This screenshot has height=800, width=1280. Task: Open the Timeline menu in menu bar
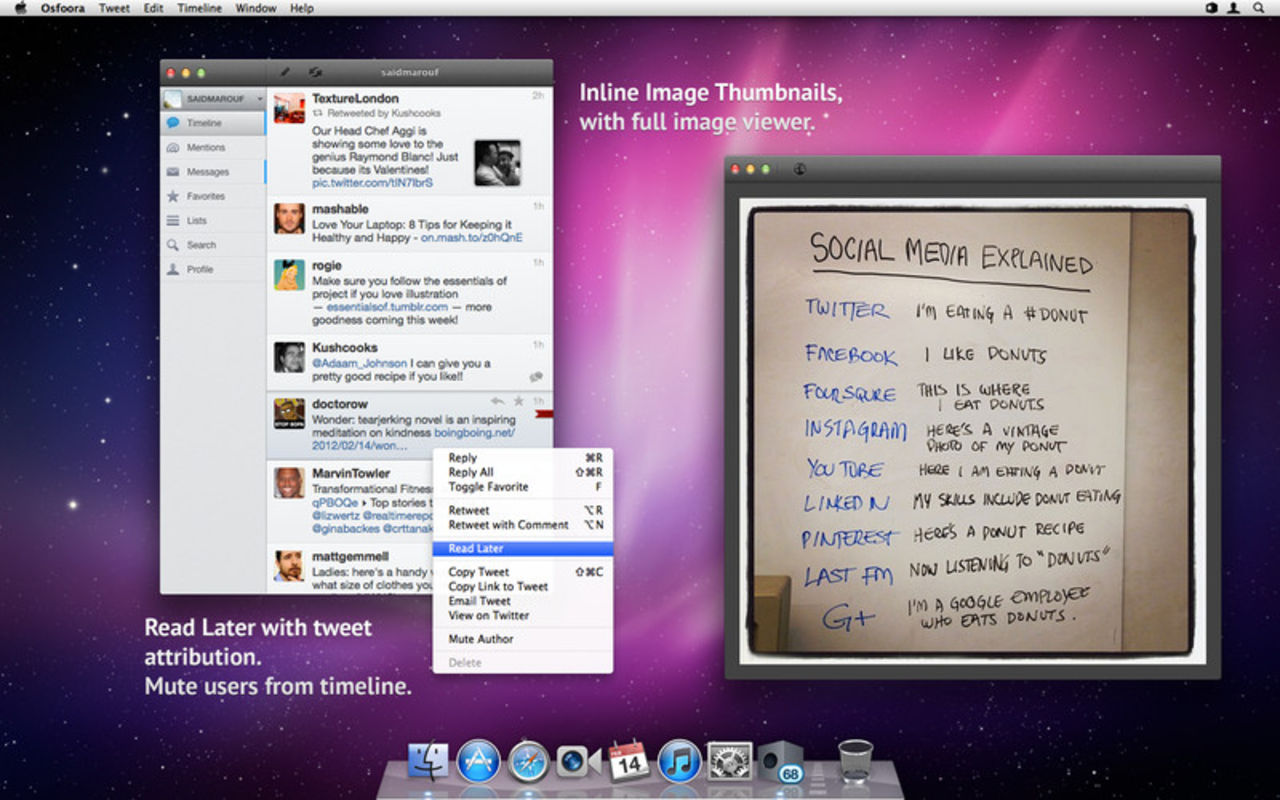click(x=199, y=8)
